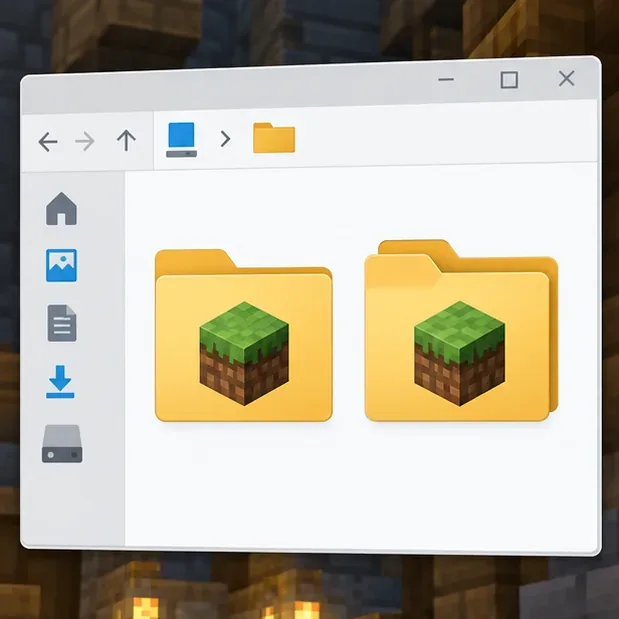Go back with the left arrow

click(48, 142)
